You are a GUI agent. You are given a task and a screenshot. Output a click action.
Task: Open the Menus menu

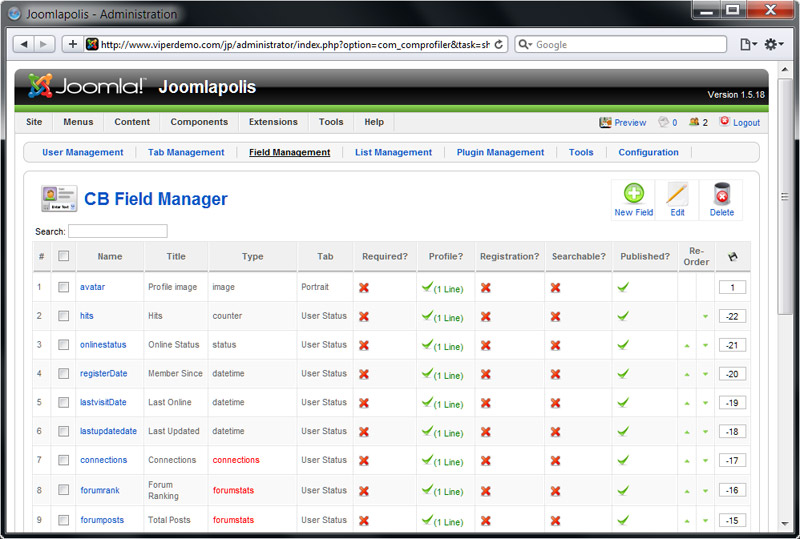click(x=78, y=122)
